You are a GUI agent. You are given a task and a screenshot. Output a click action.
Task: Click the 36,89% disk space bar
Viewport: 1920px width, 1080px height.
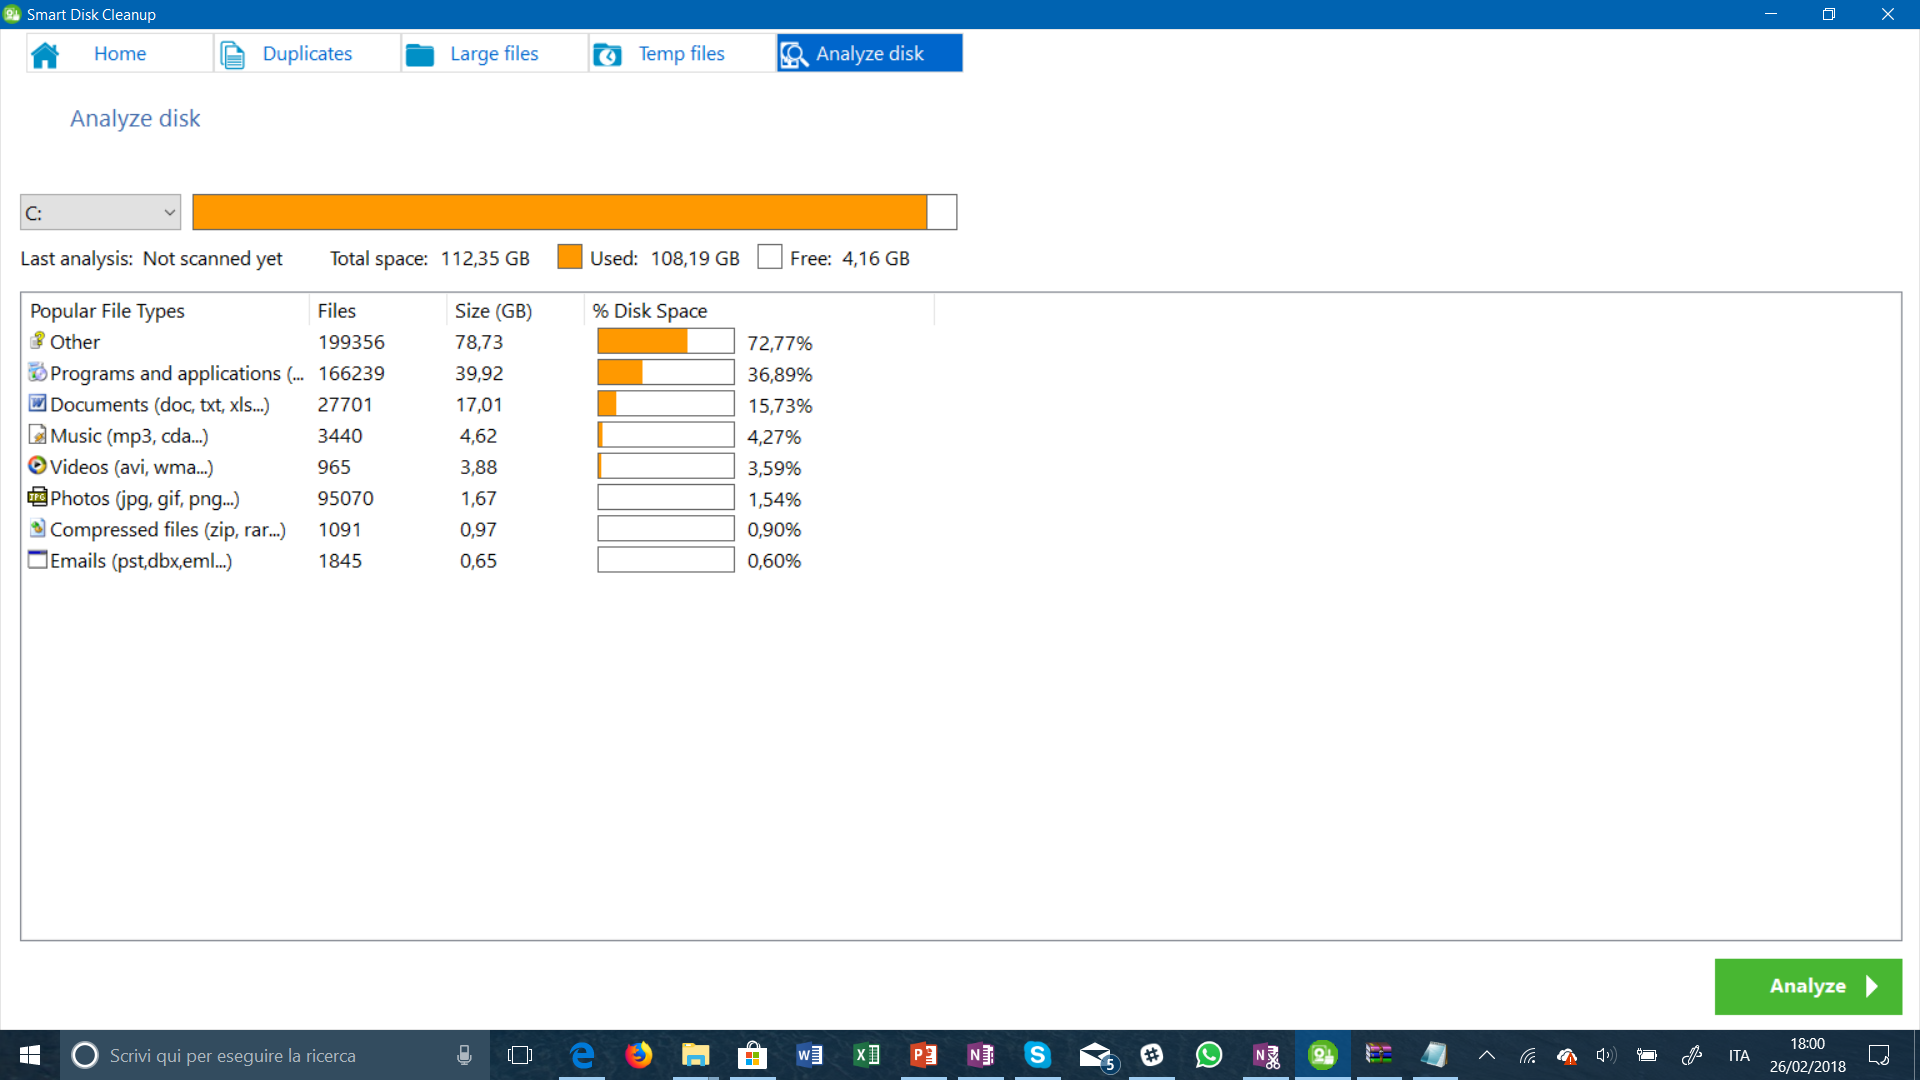tap(666, 373)
